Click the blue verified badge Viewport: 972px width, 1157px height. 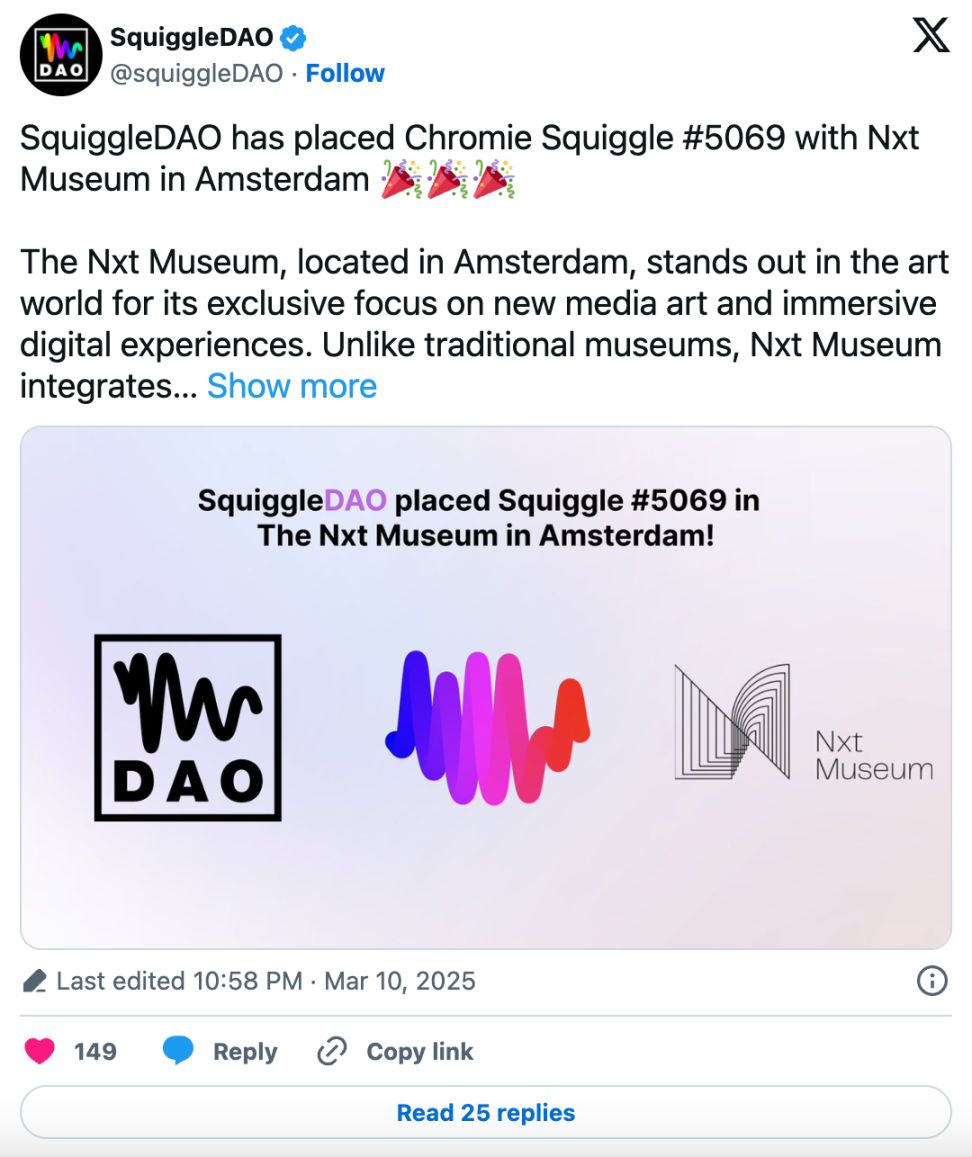click(x=293, y=39)
